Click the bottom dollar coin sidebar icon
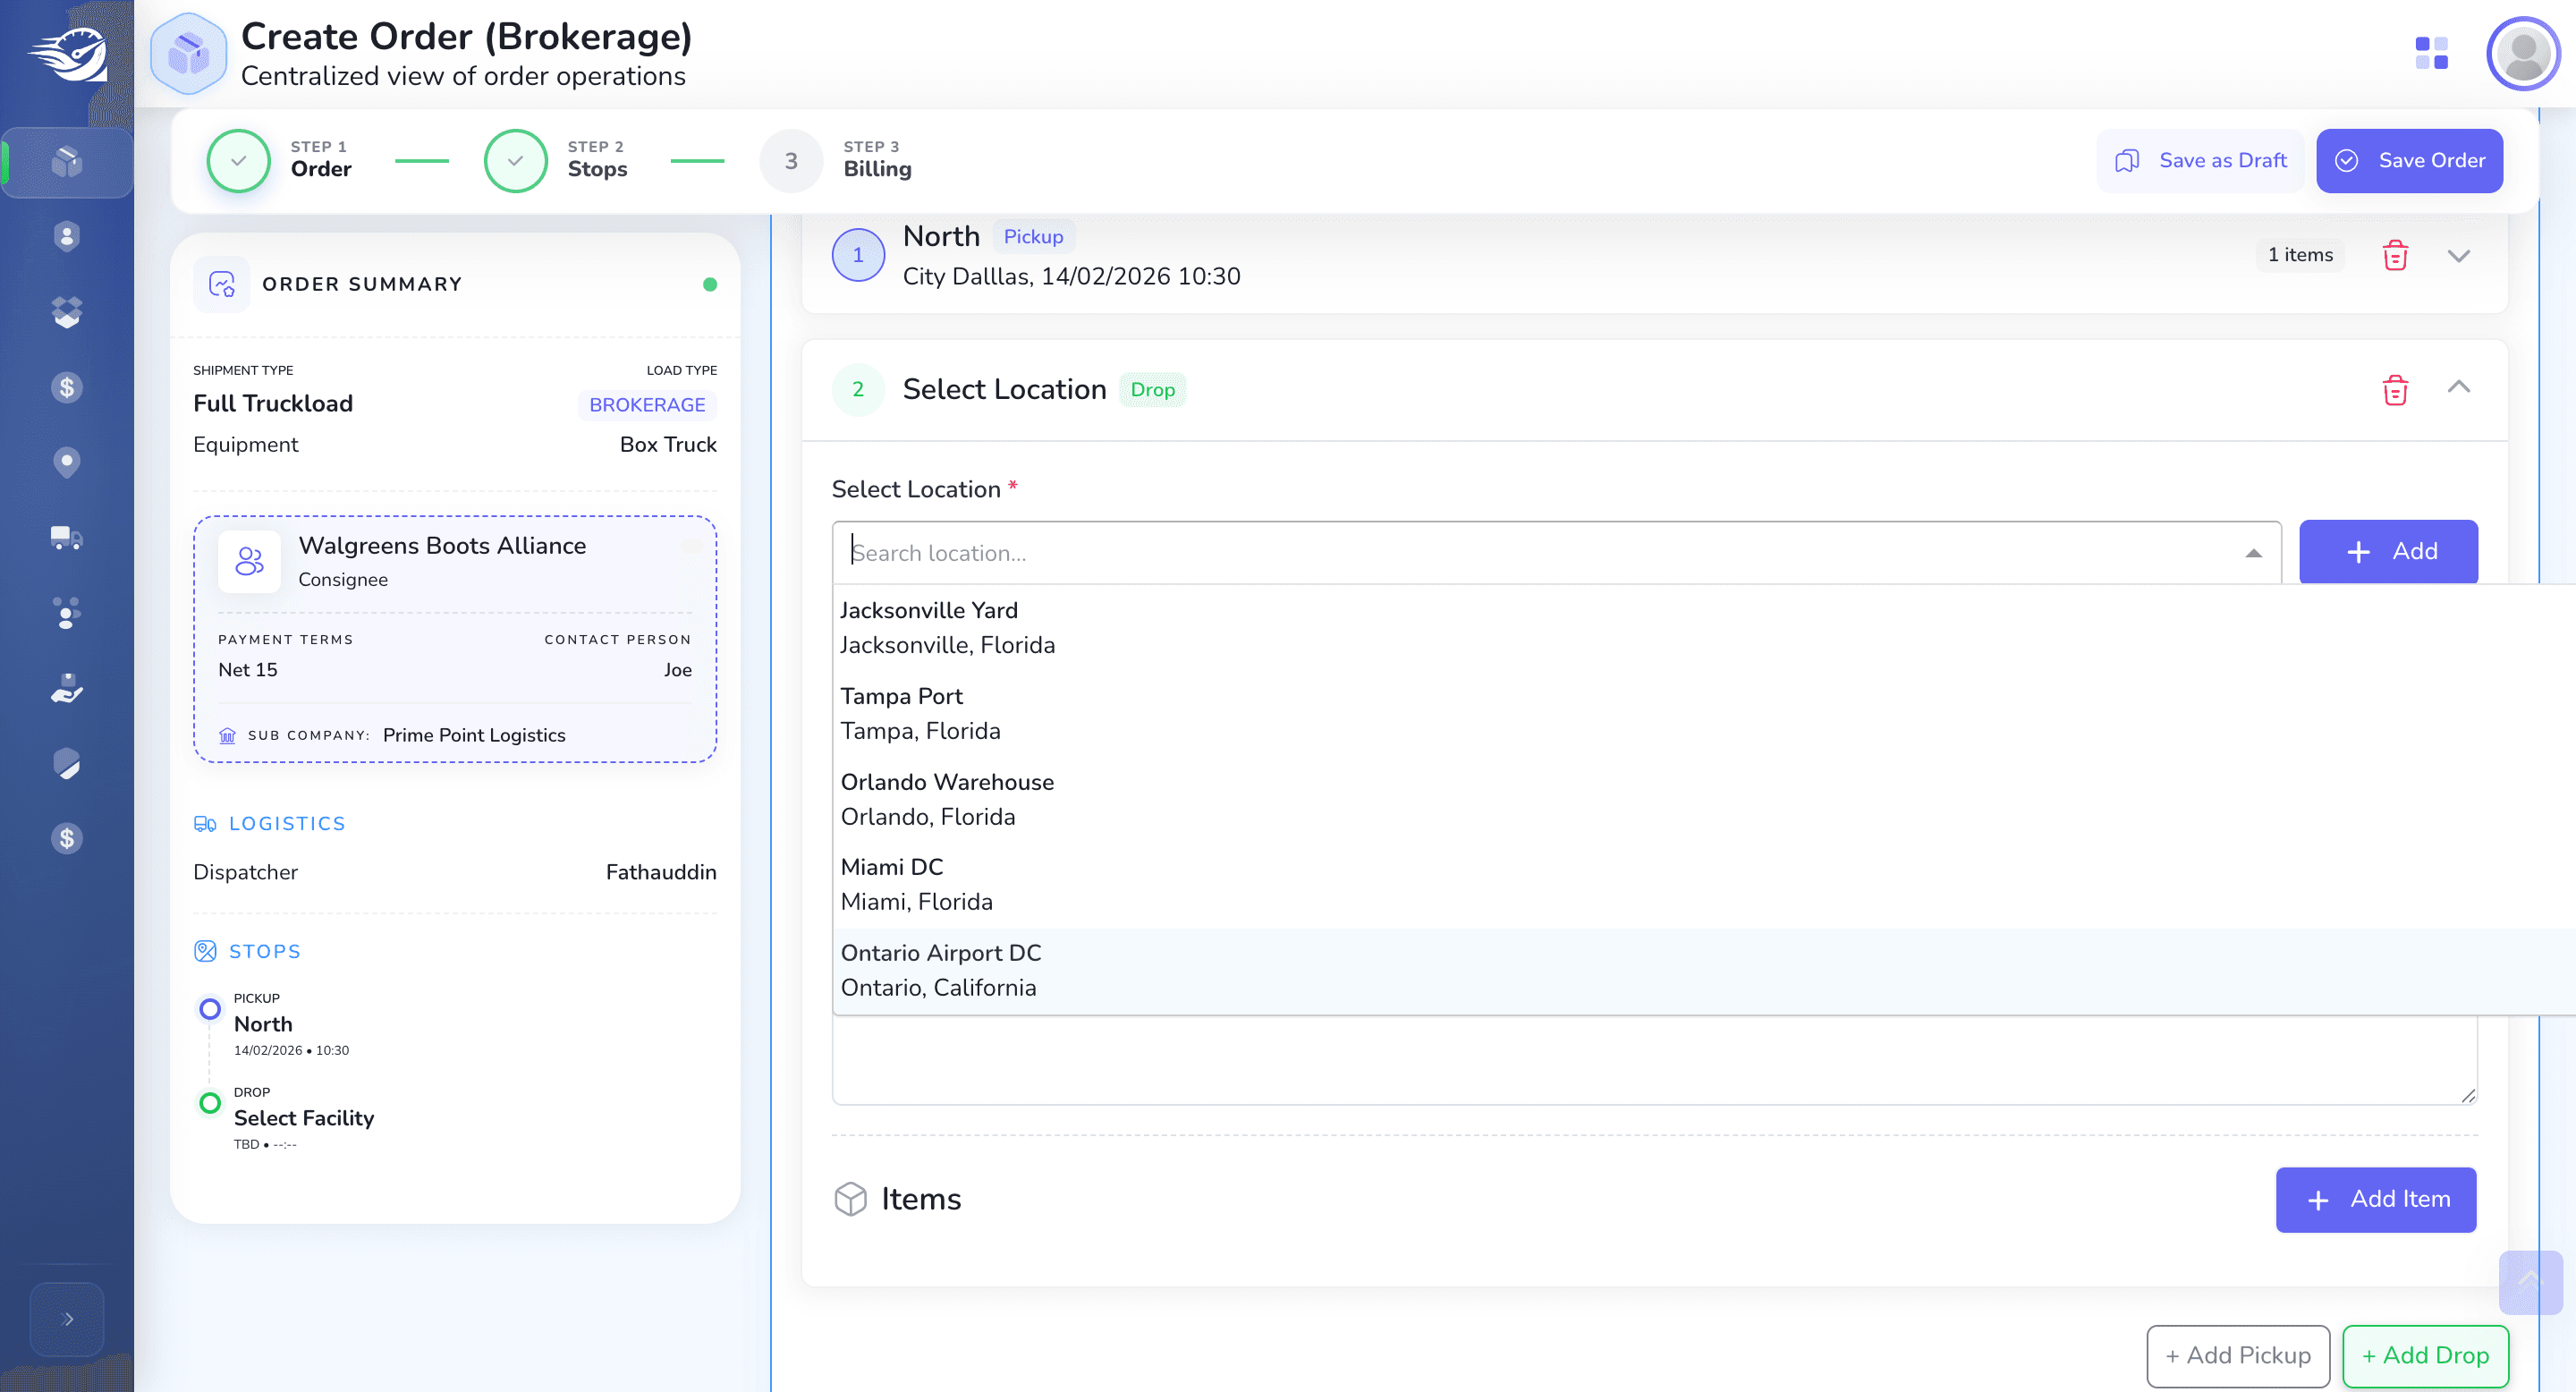2576x1392 pixels. pyautogui.click(x=67, y=839)
